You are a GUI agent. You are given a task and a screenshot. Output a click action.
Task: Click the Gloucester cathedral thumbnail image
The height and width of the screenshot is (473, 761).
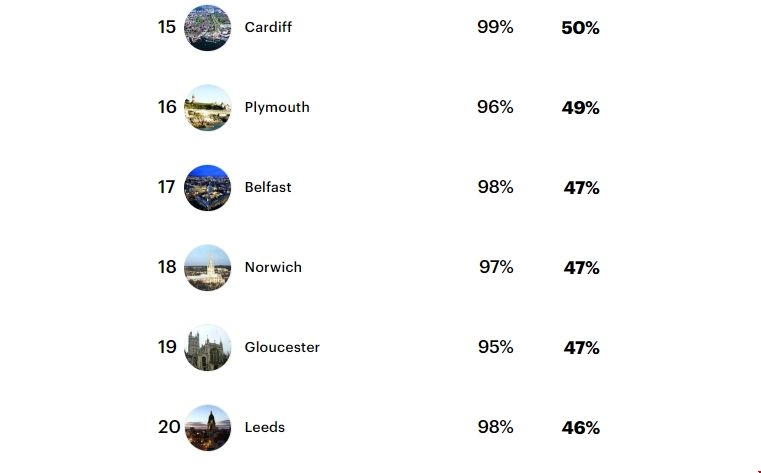click(208, 348)
